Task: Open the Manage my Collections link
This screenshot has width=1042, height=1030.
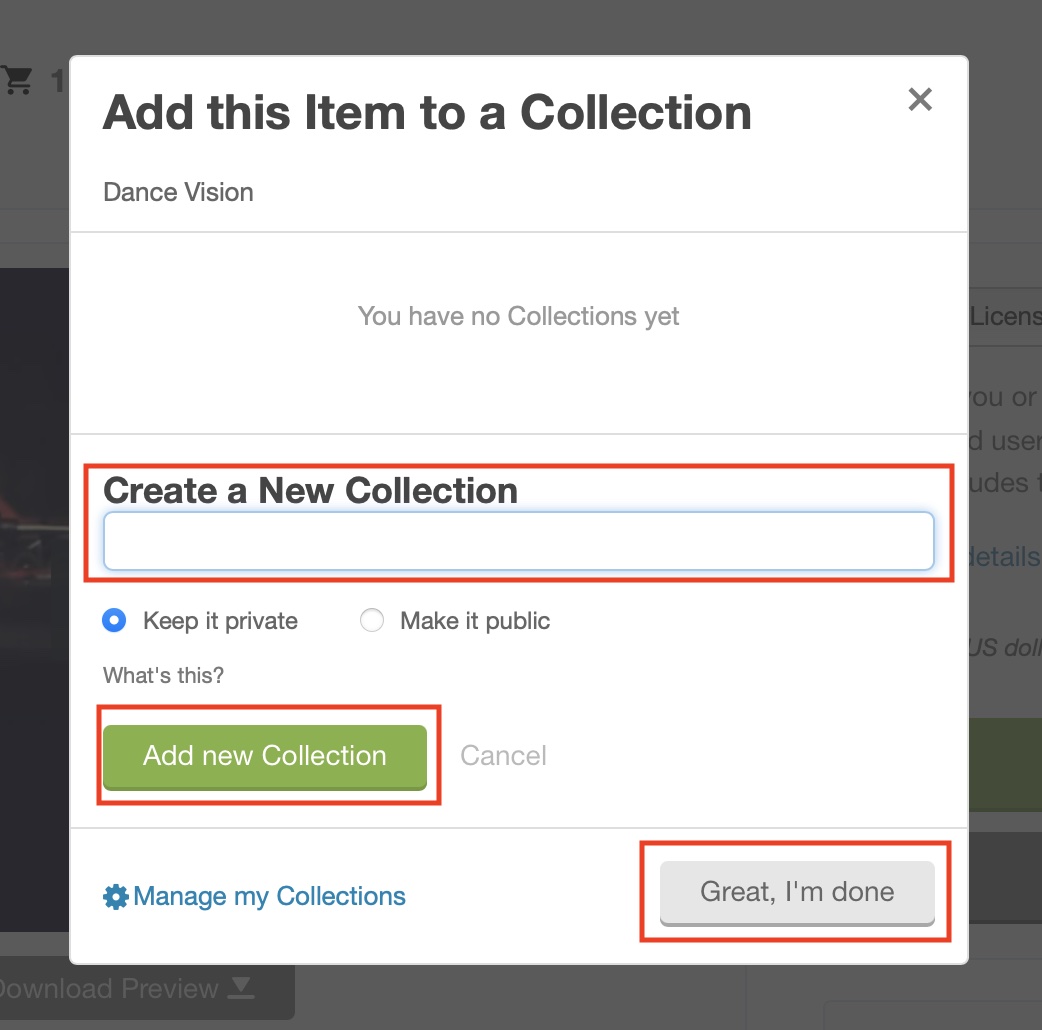Action: (269, 896)
